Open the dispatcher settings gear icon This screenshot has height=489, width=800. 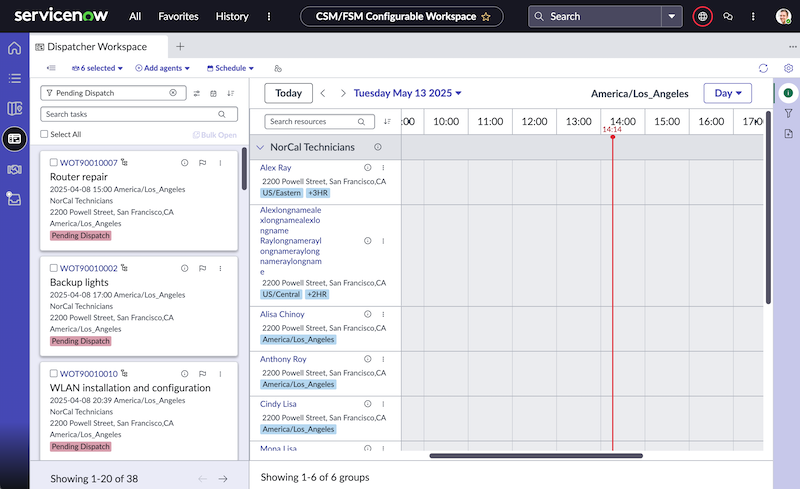788,68
